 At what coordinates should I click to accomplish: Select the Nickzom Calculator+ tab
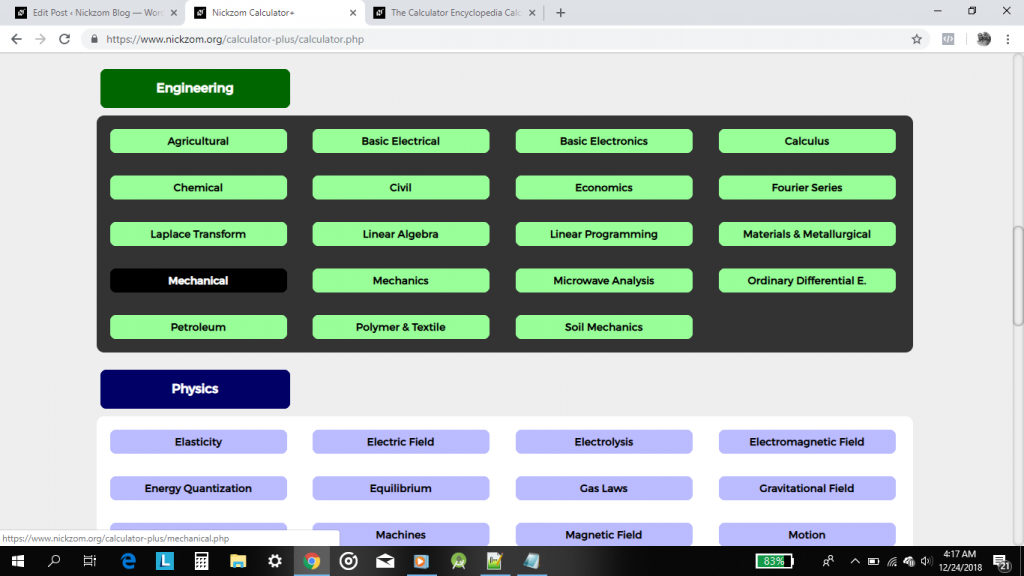click(276, 12)
